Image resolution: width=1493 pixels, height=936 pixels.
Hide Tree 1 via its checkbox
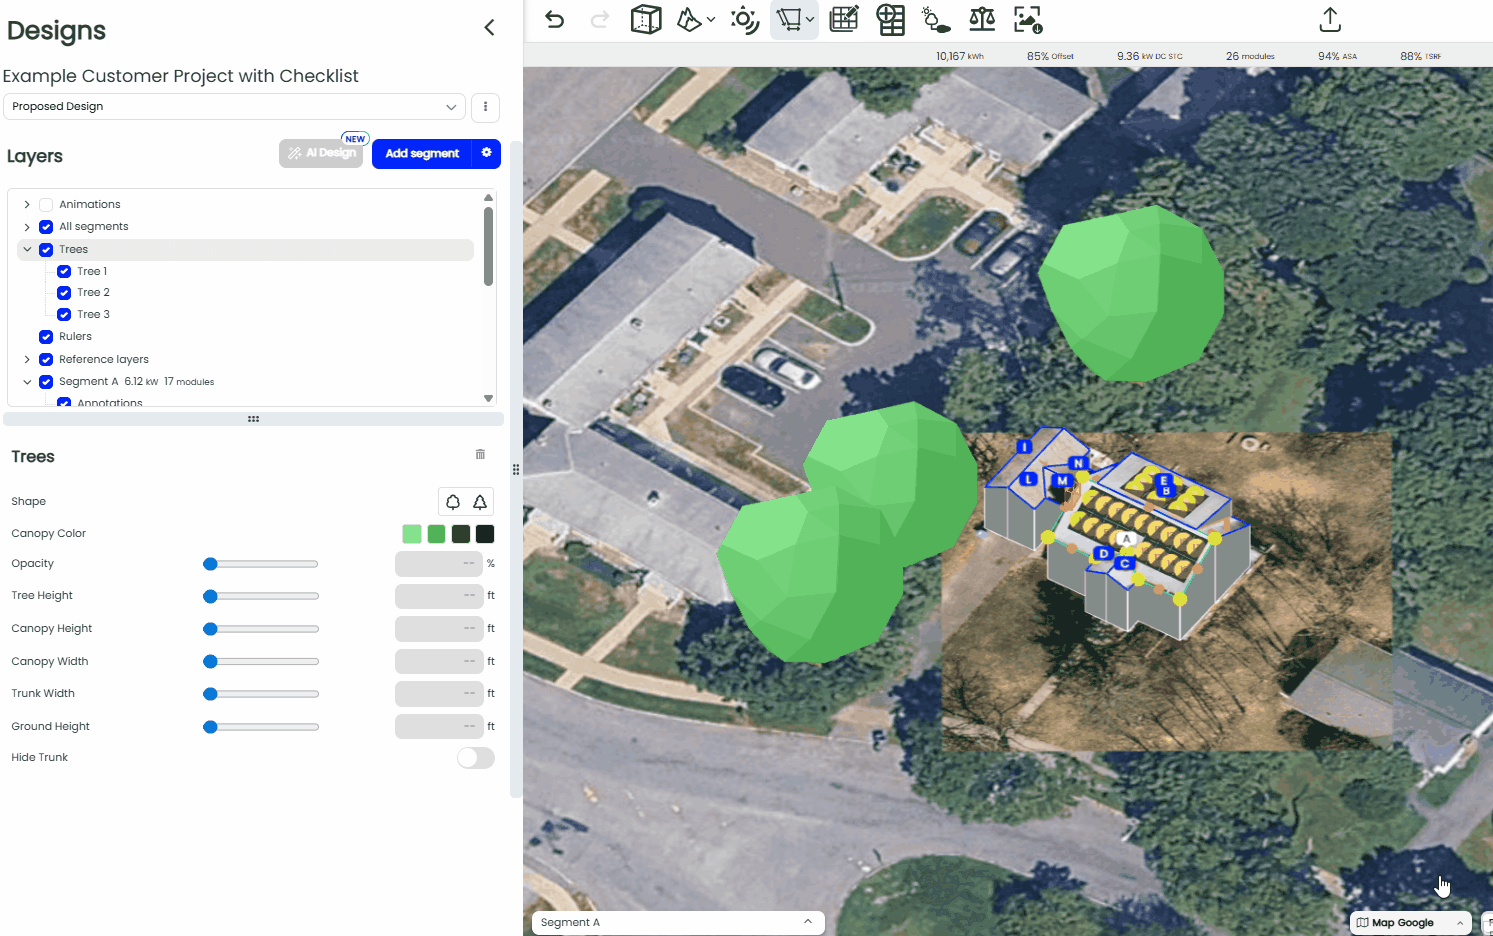(x=64, y=271)
